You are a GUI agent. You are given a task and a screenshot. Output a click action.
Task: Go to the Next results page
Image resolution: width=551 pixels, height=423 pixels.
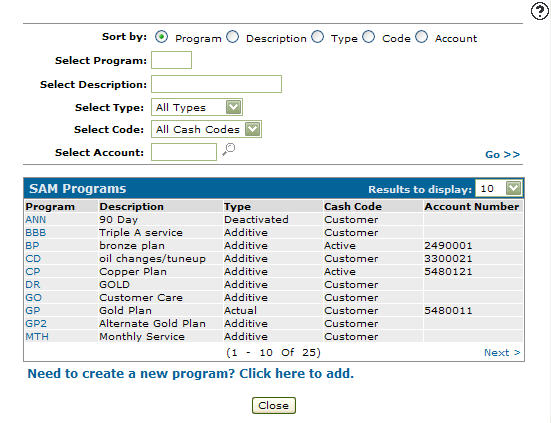[x=502, y=352]
